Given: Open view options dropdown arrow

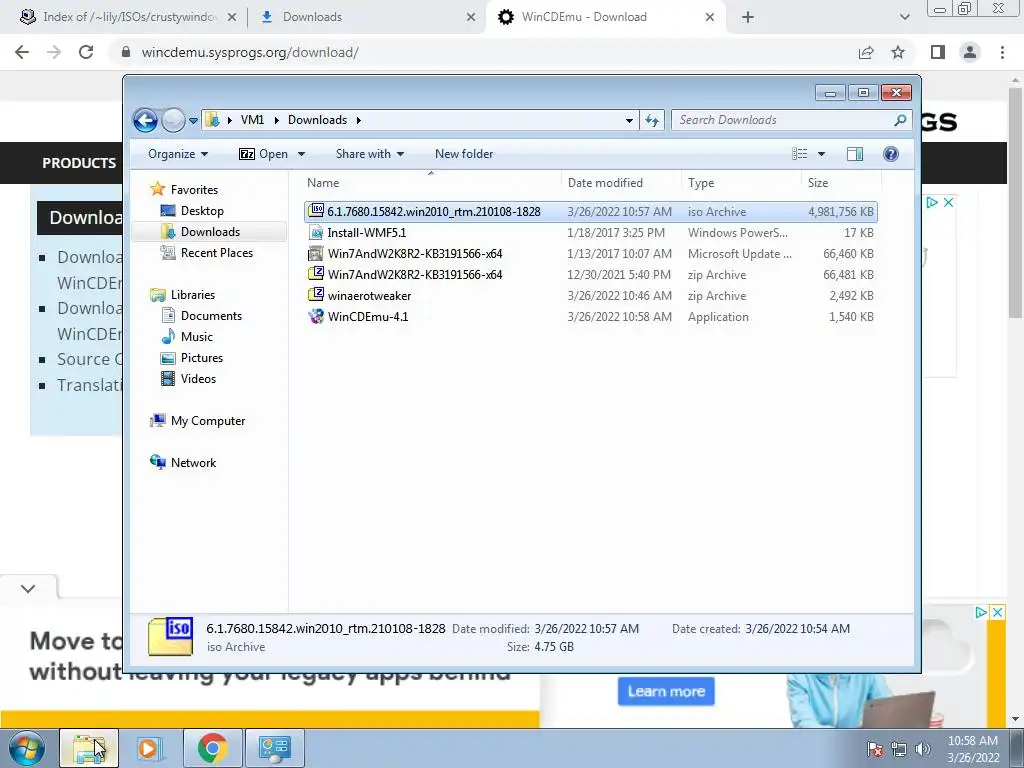Looking at the screenshot, I should (x=822, y=154).
